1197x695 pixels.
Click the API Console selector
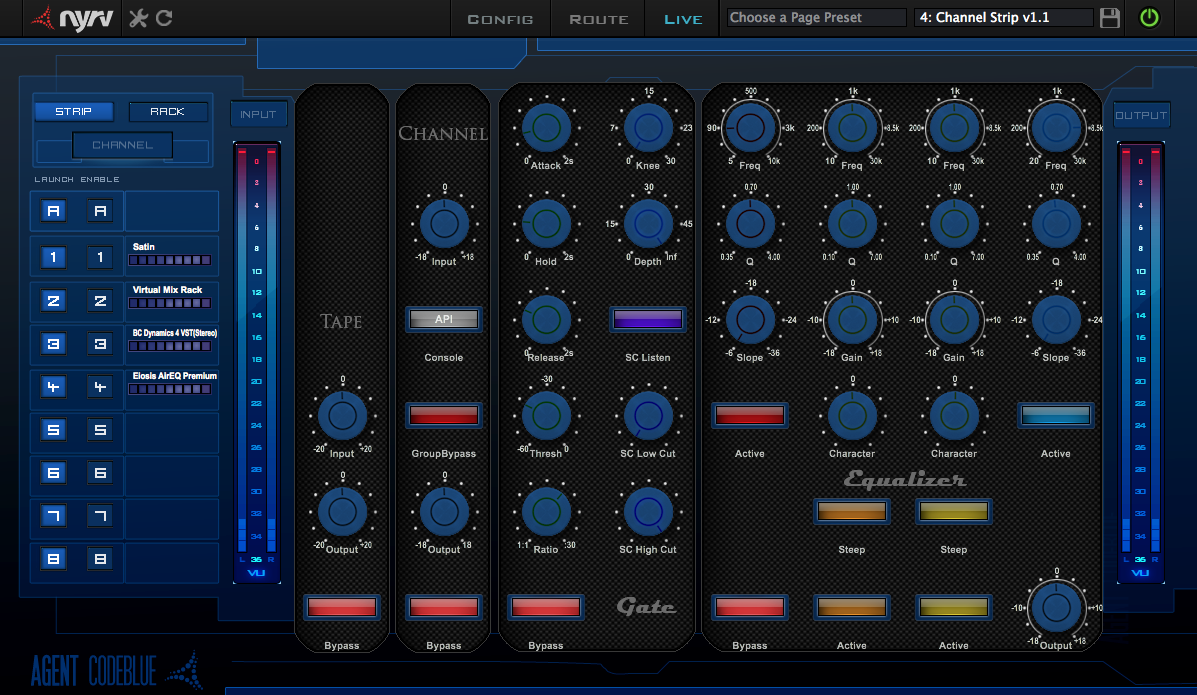(x=443, y=319)
